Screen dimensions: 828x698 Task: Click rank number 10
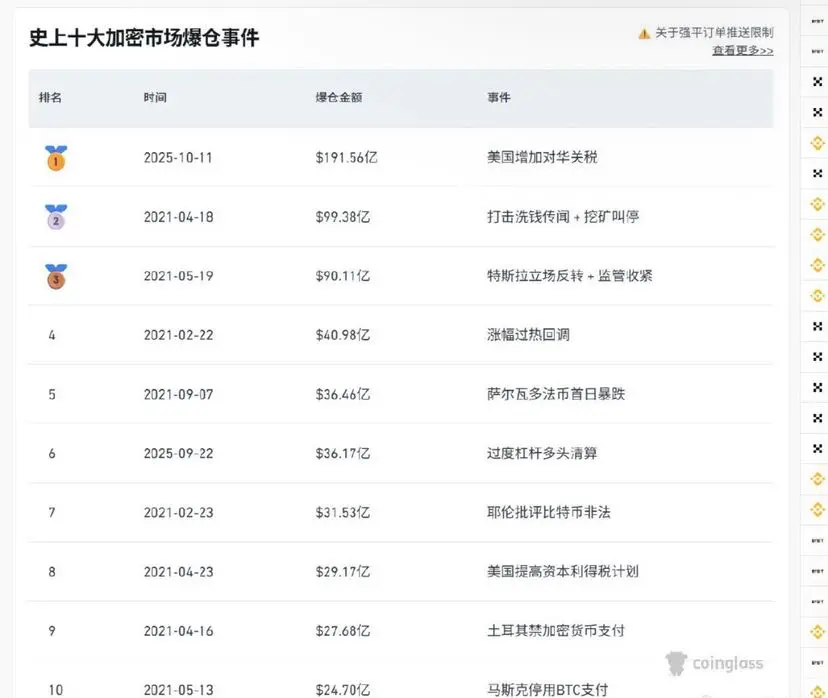point(55,690)
